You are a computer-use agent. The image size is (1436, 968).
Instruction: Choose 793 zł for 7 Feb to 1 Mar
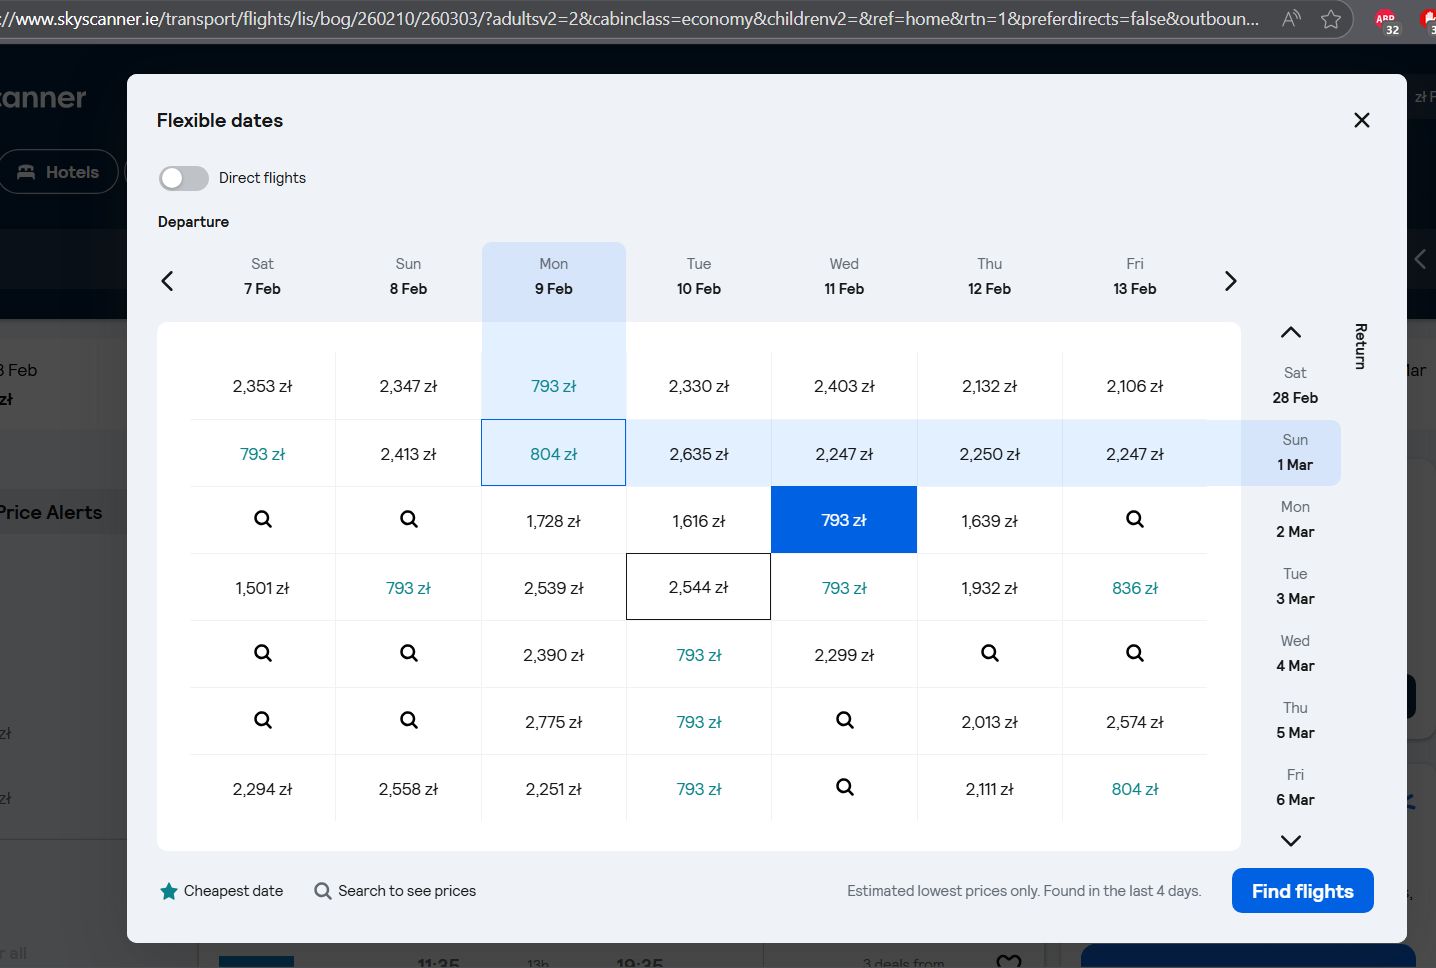(263, 454)
